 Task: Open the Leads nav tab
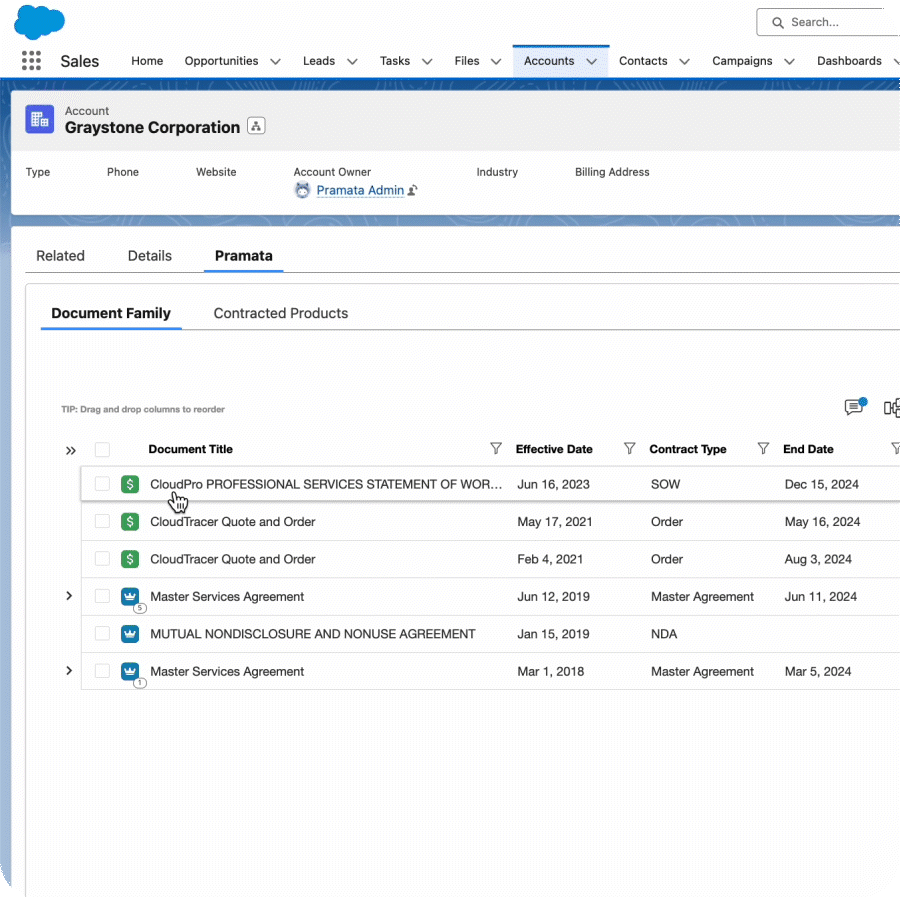click(x=319, y=61)
